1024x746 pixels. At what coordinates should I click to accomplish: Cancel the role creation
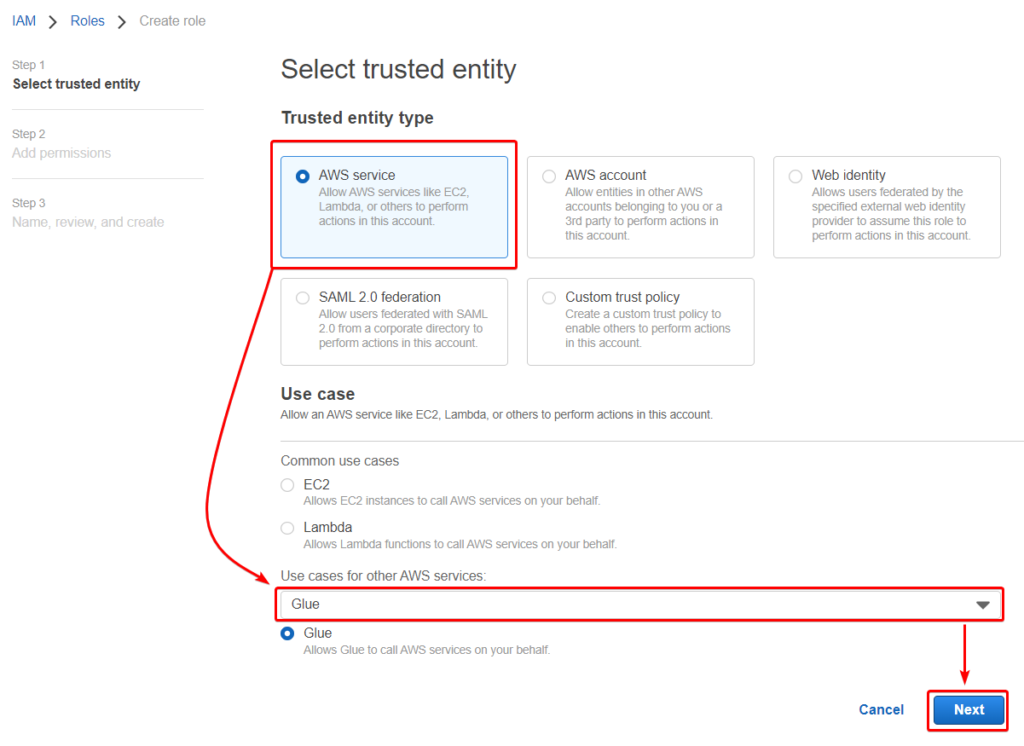click(881, 710)
